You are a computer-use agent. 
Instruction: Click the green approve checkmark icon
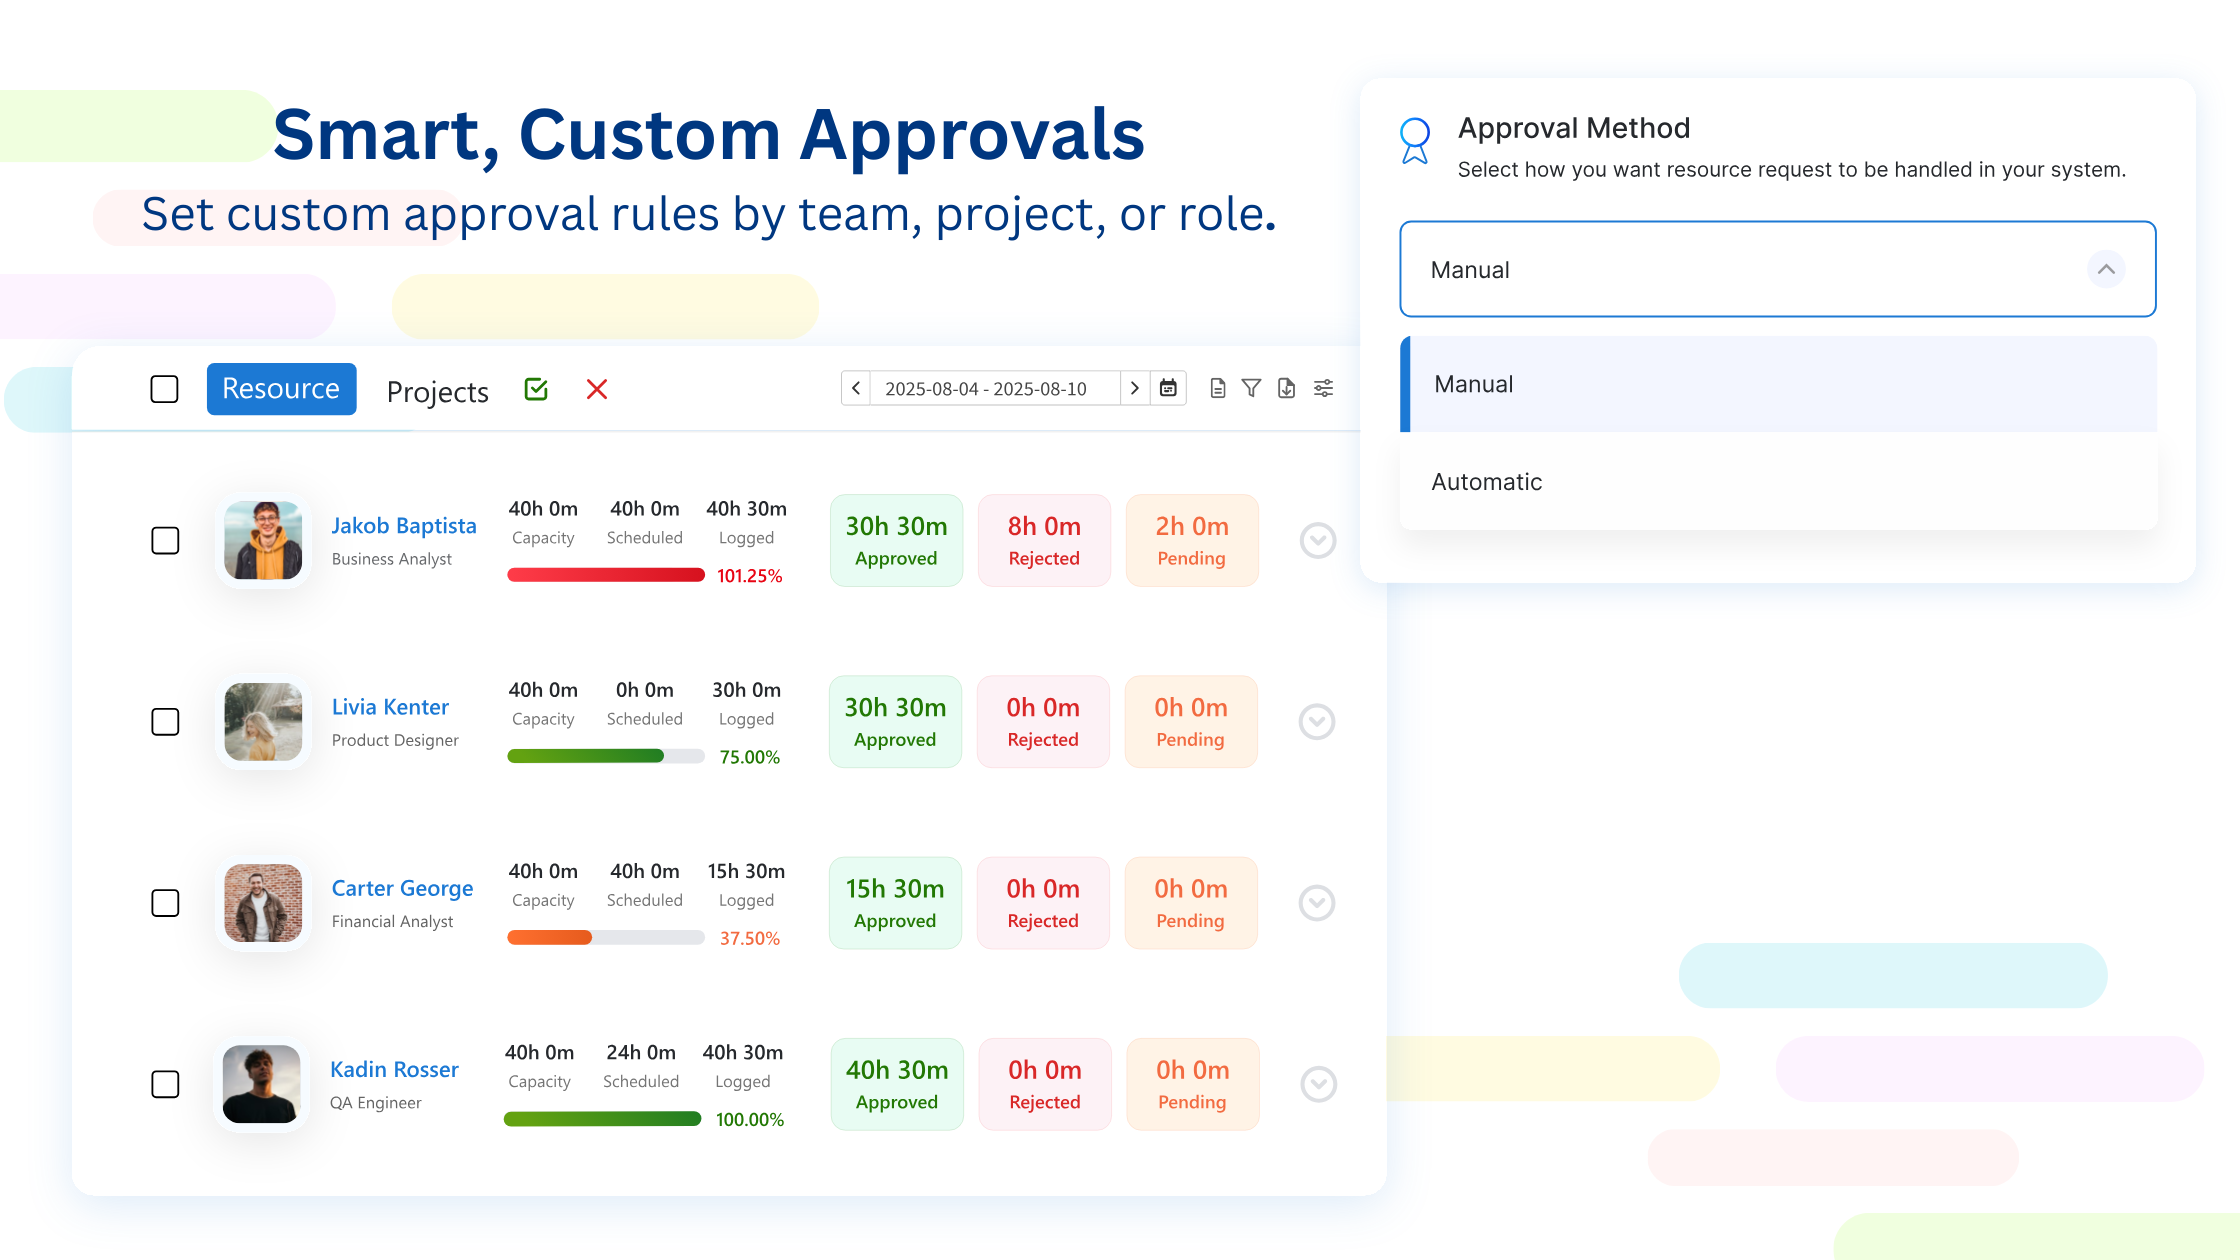[x=536, y=389]
